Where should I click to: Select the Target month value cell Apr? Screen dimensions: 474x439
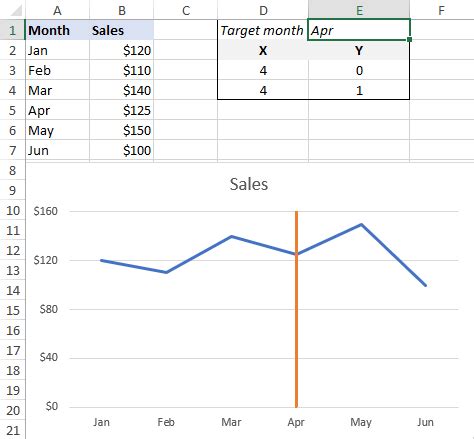click(x=359, y=30)
